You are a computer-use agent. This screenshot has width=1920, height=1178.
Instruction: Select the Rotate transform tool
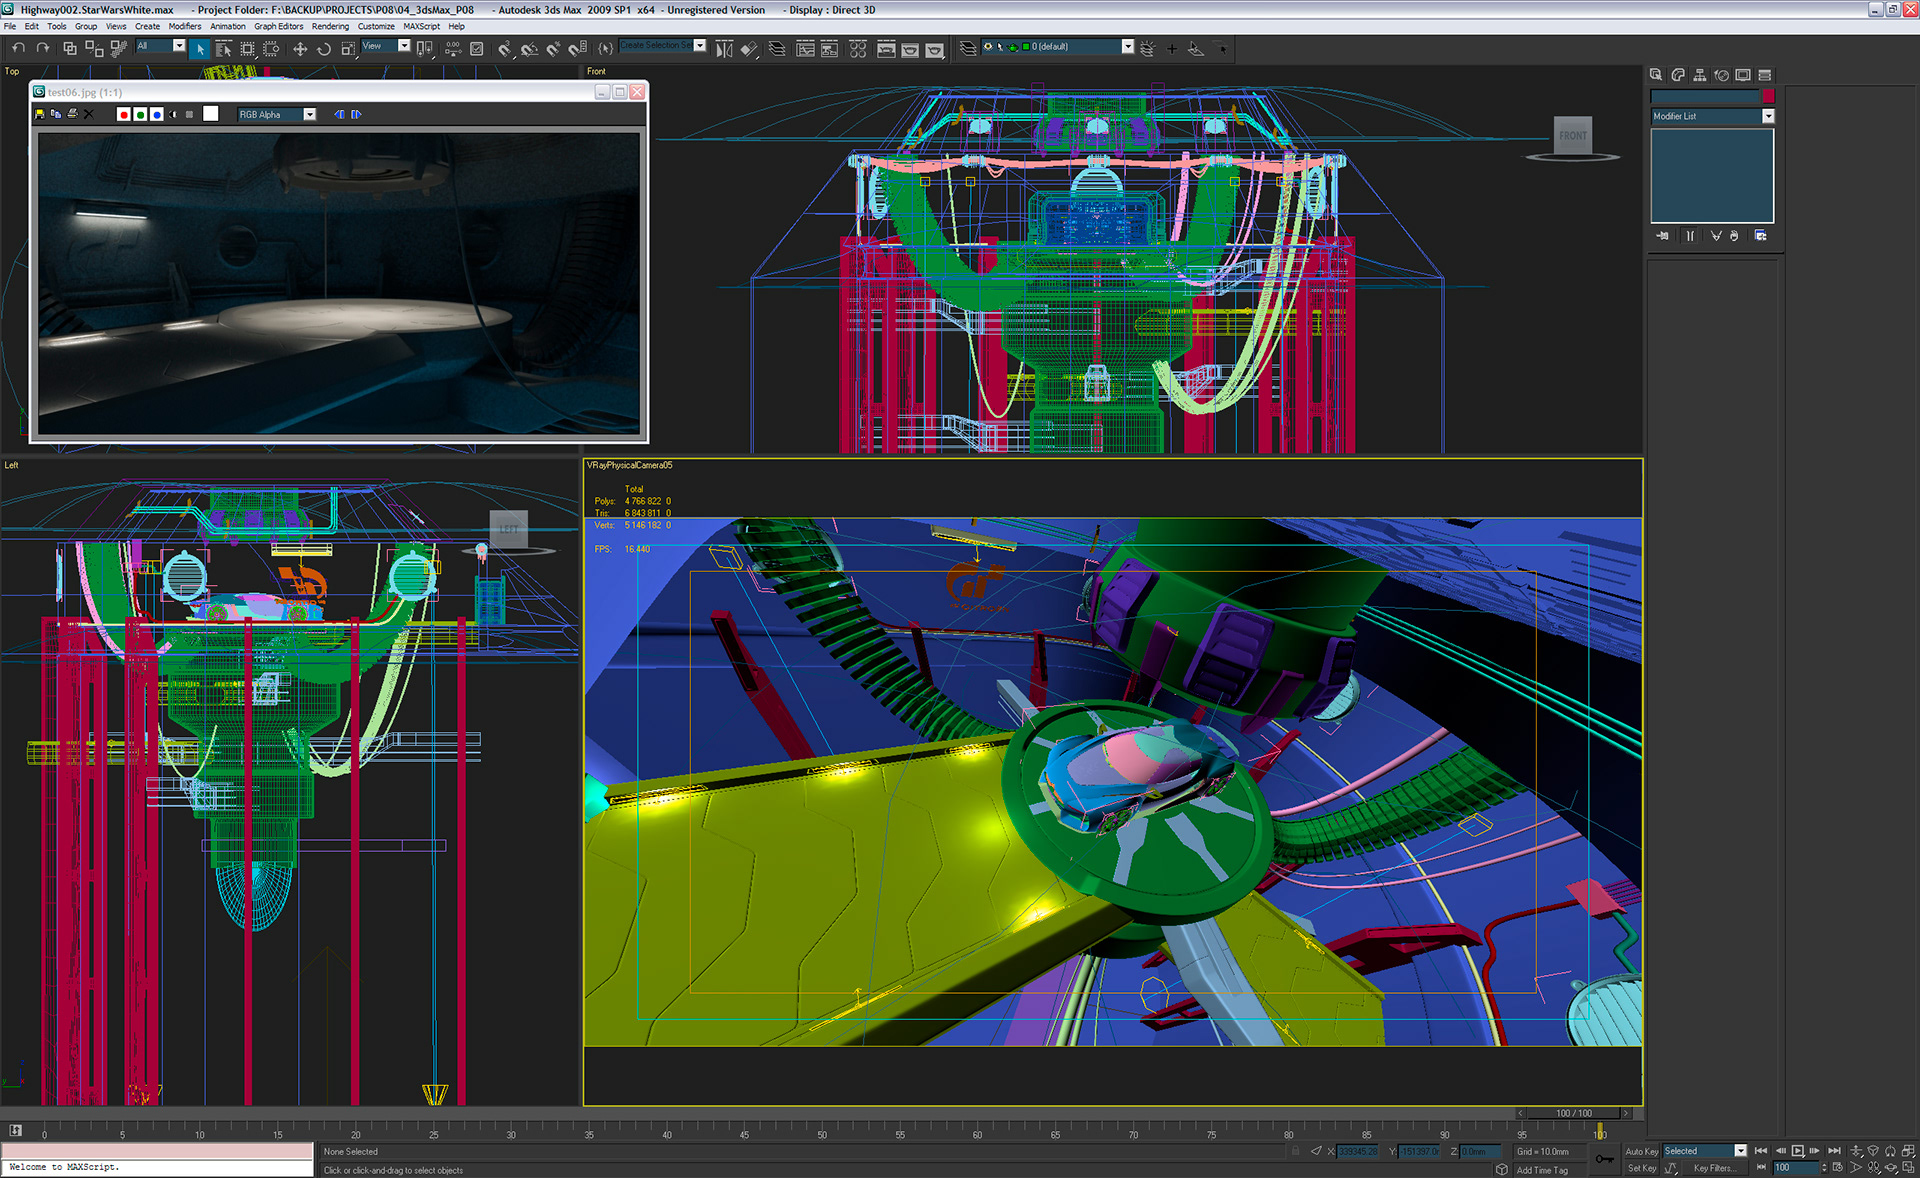point(324,48)
